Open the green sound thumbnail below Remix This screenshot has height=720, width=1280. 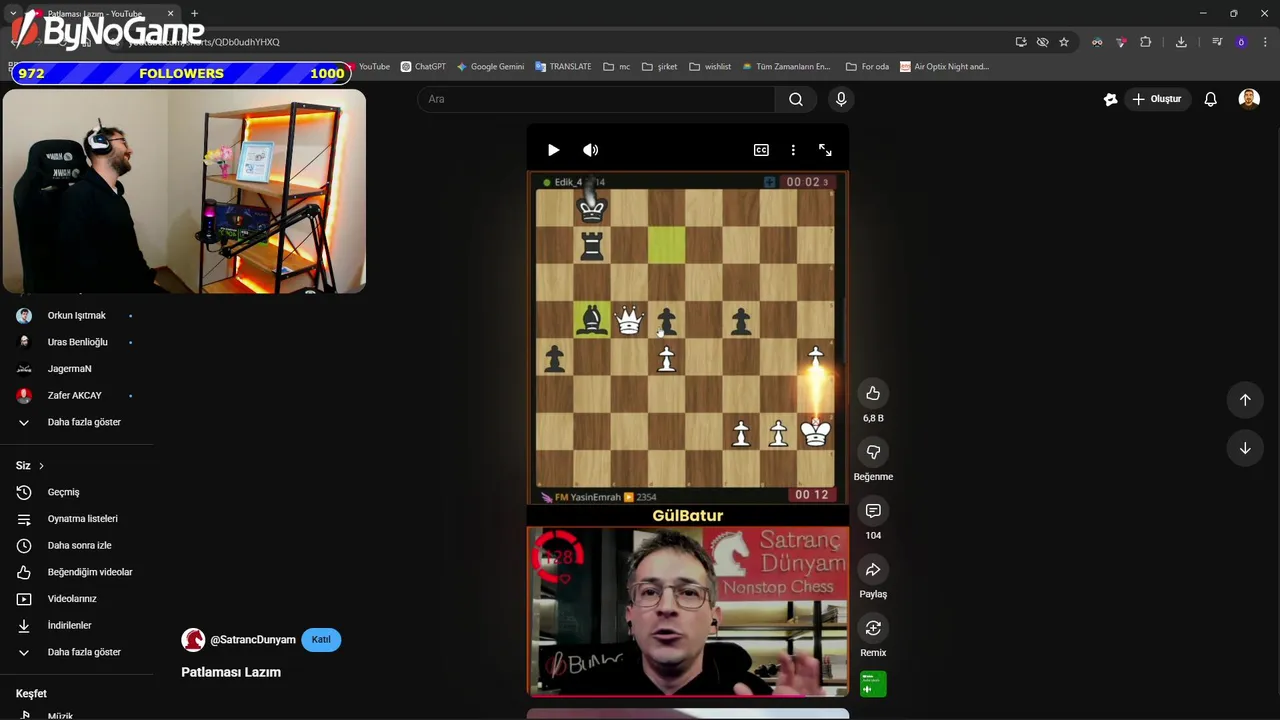pos(873,685)
